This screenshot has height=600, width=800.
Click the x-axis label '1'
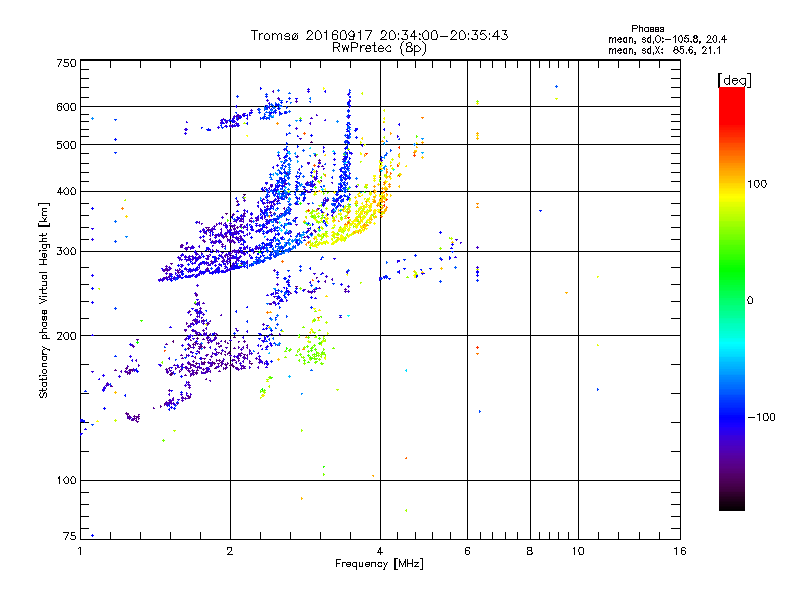click(80, 551)
